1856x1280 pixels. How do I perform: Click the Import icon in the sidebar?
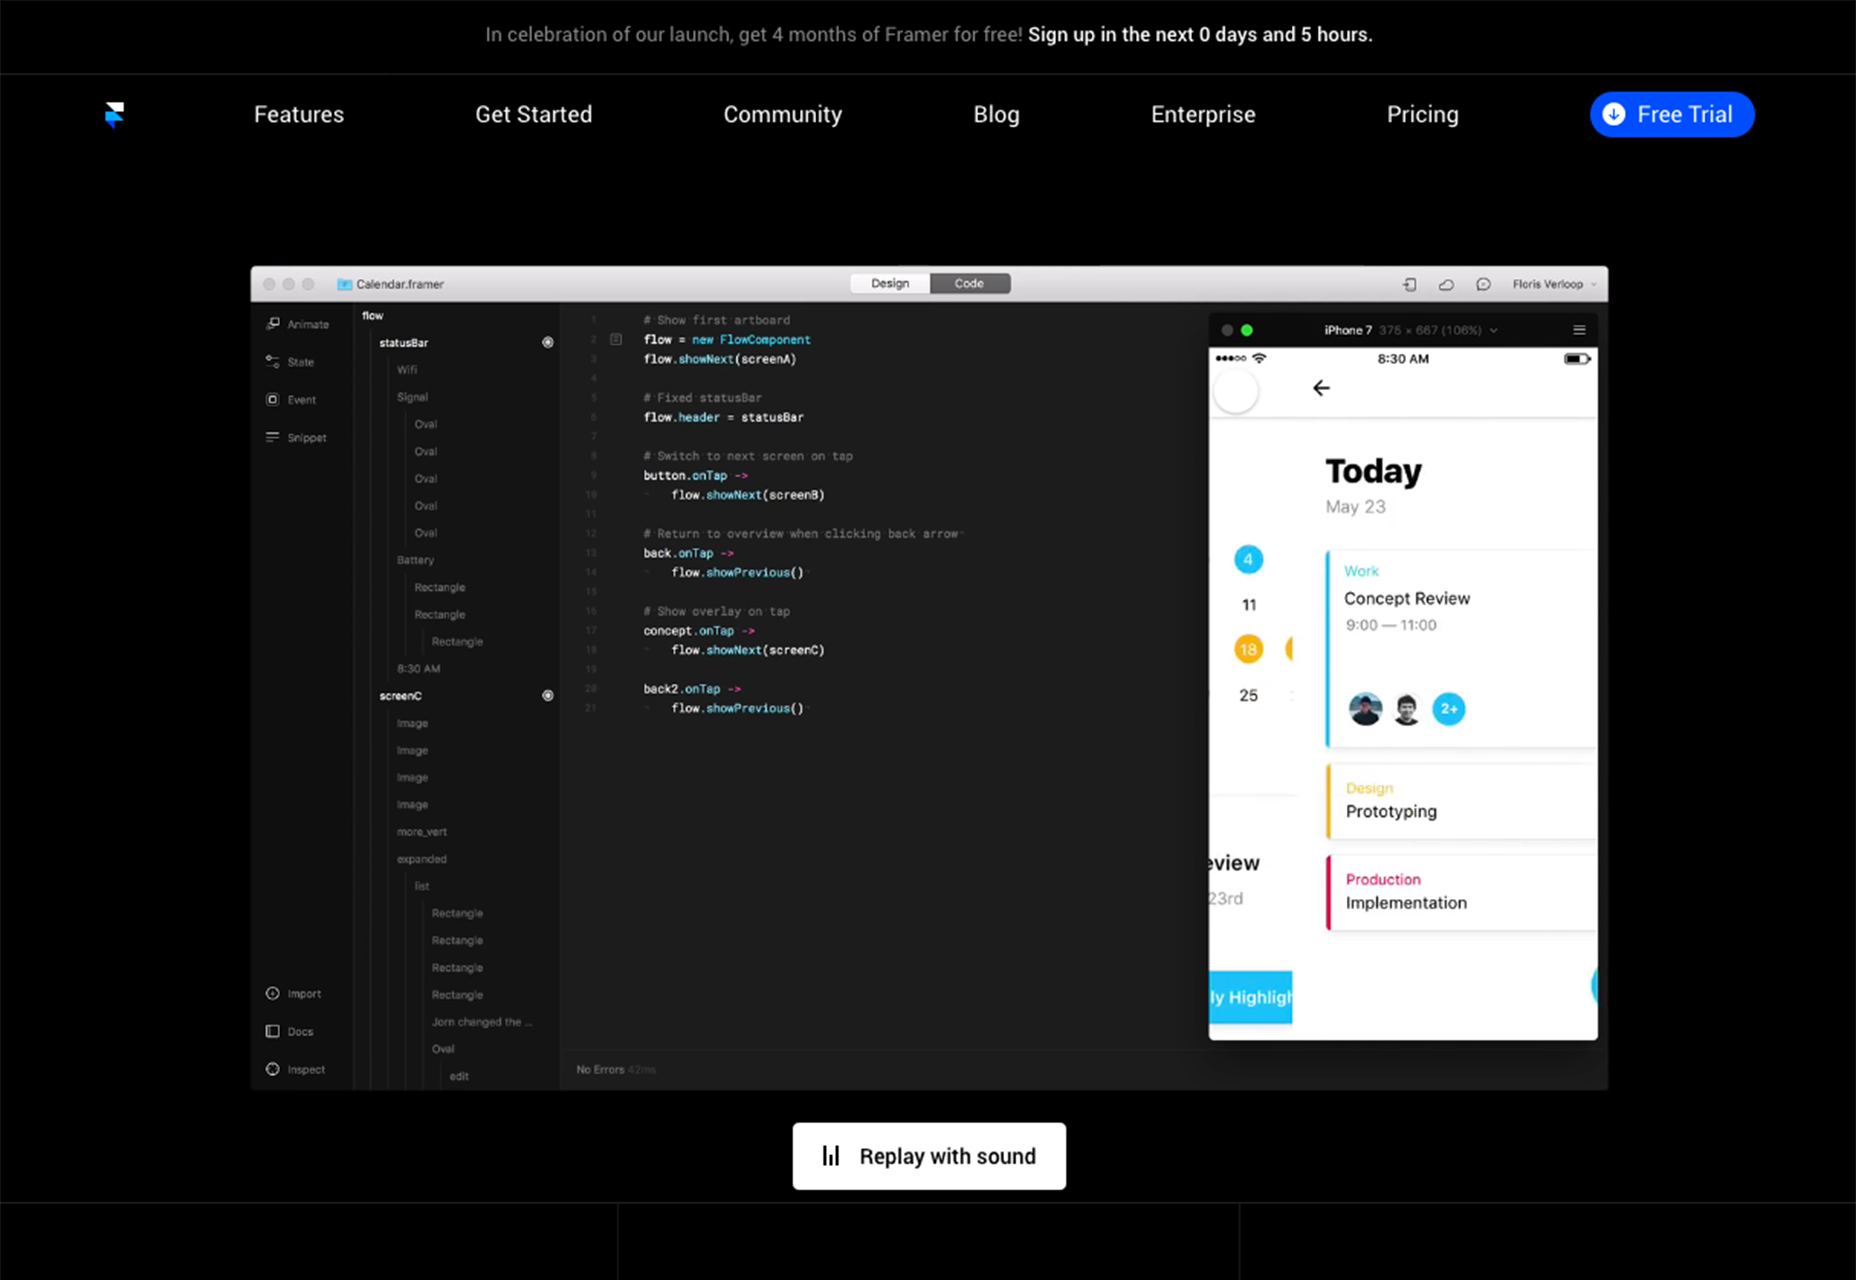(273, 994)
